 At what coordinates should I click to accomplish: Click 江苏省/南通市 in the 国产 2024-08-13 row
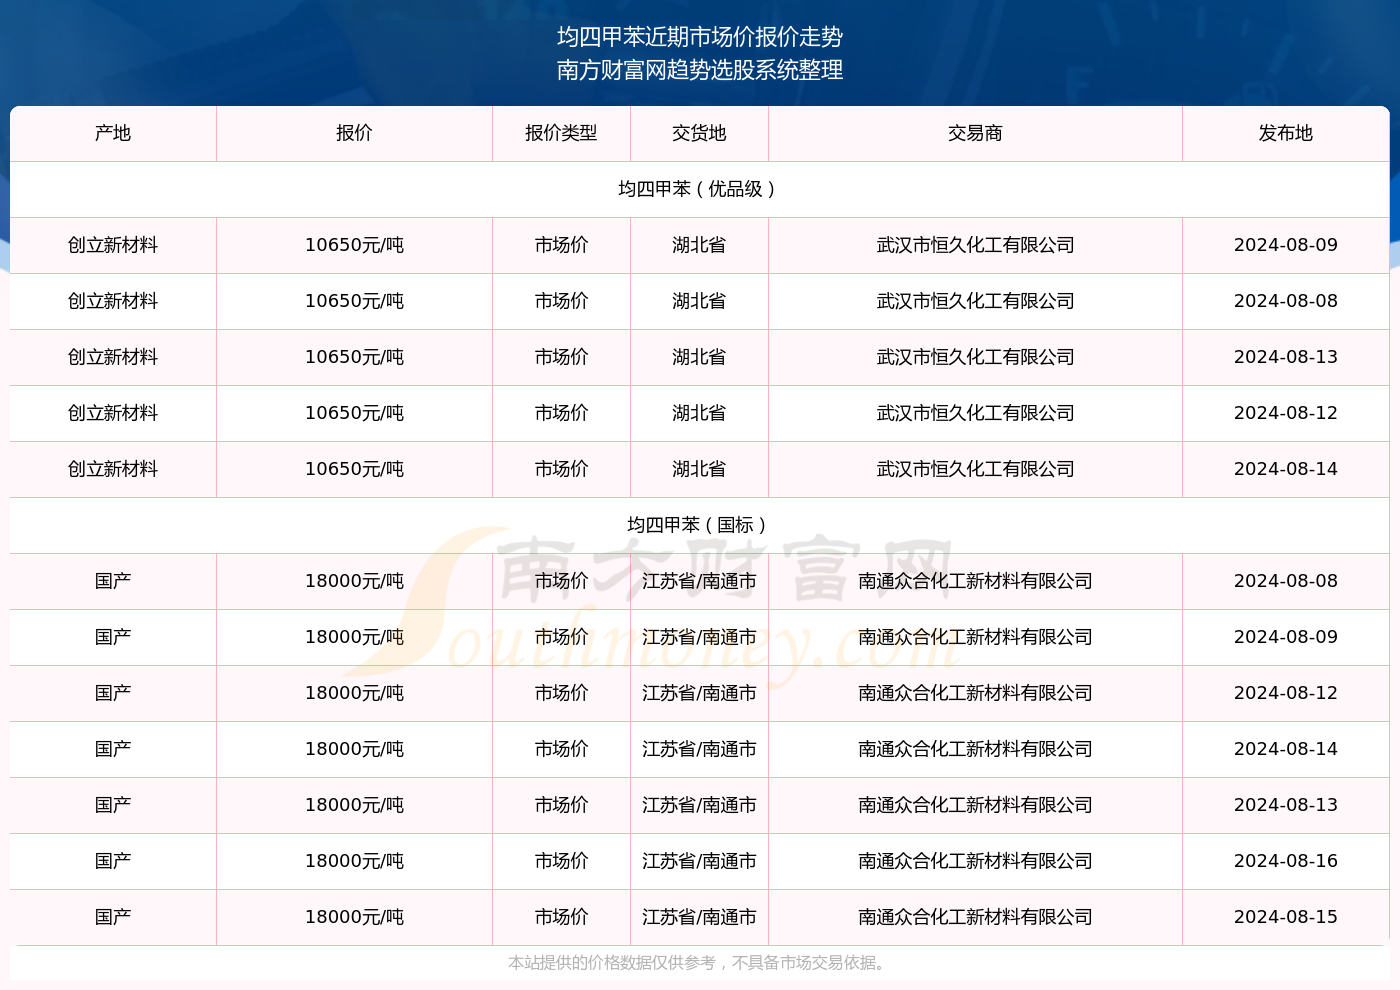pos(699,805)
